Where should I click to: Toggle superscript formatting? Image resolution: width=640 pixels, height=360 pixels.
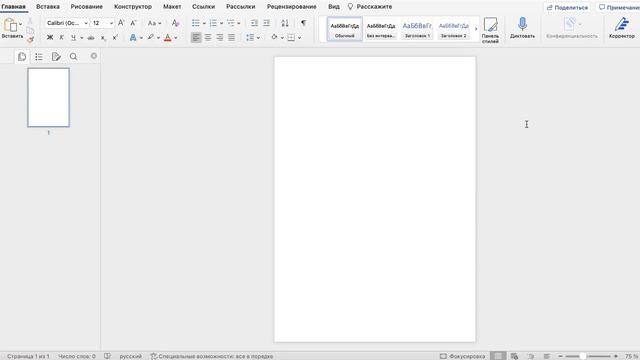pos(115,38)
